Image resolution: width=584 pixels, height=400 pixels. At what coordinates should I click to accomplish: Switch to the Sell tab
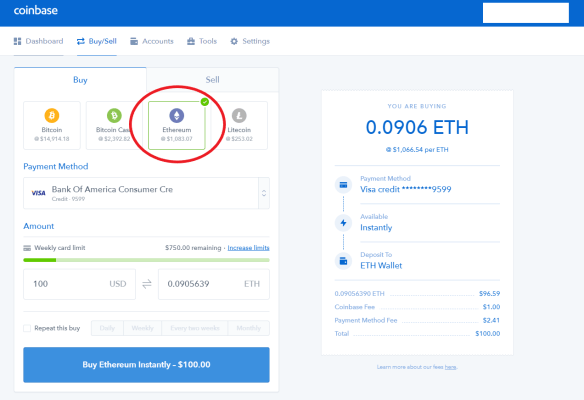click(212, 80)
